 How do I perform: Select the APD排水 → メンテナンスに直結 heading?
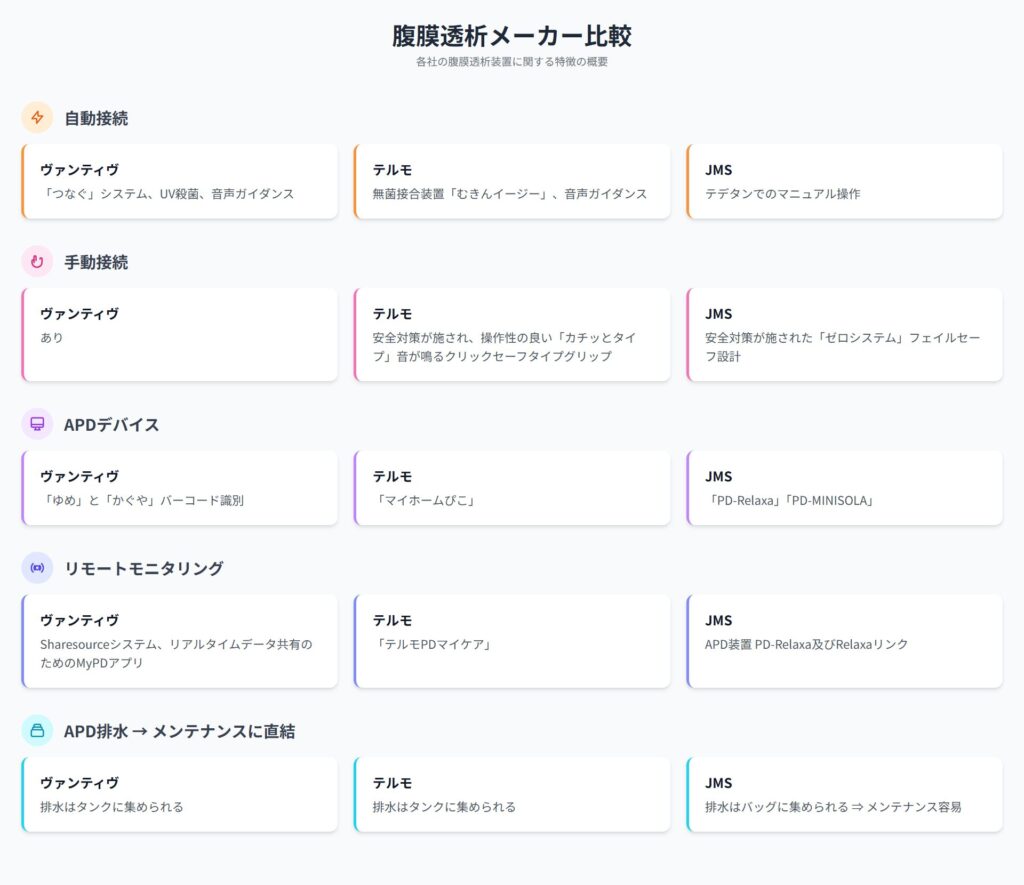tap(180, 731)
